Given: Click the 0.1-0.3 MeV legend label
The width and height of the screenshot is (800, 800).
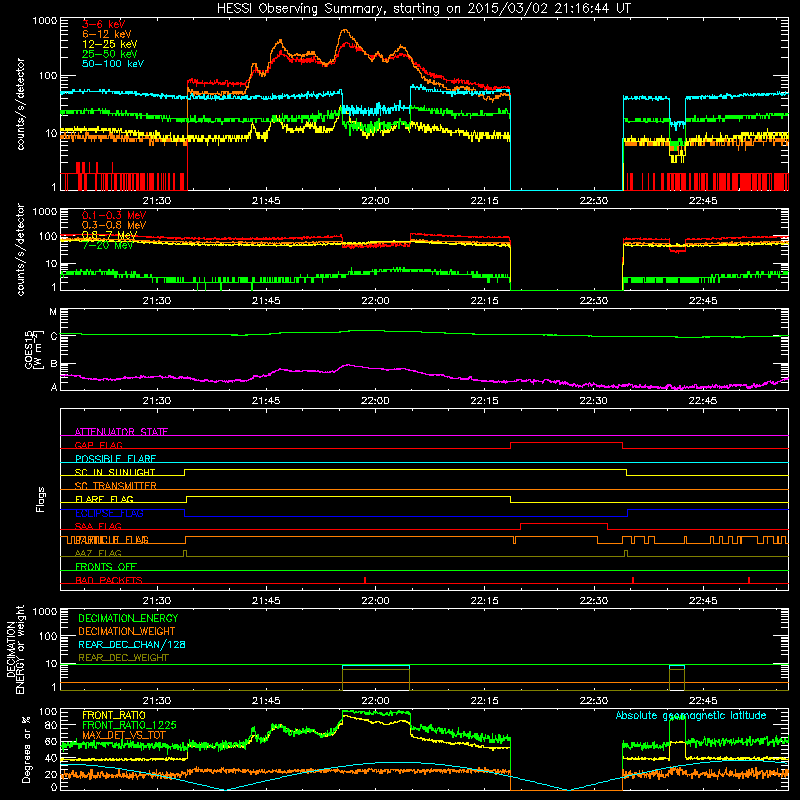Looking at the screenshot, I should coord(114,215).
